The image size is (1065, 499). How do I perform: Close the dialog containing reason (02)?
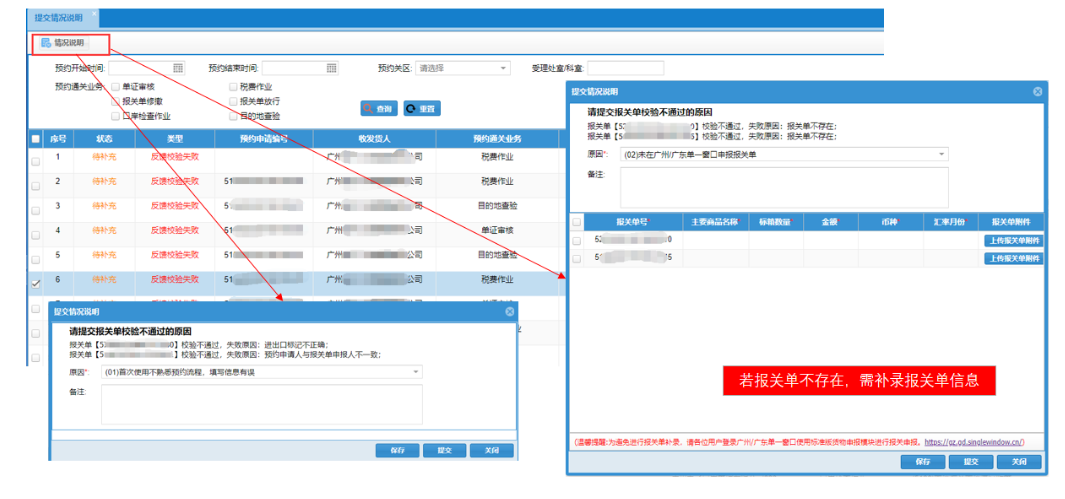tap(1037, 91)
